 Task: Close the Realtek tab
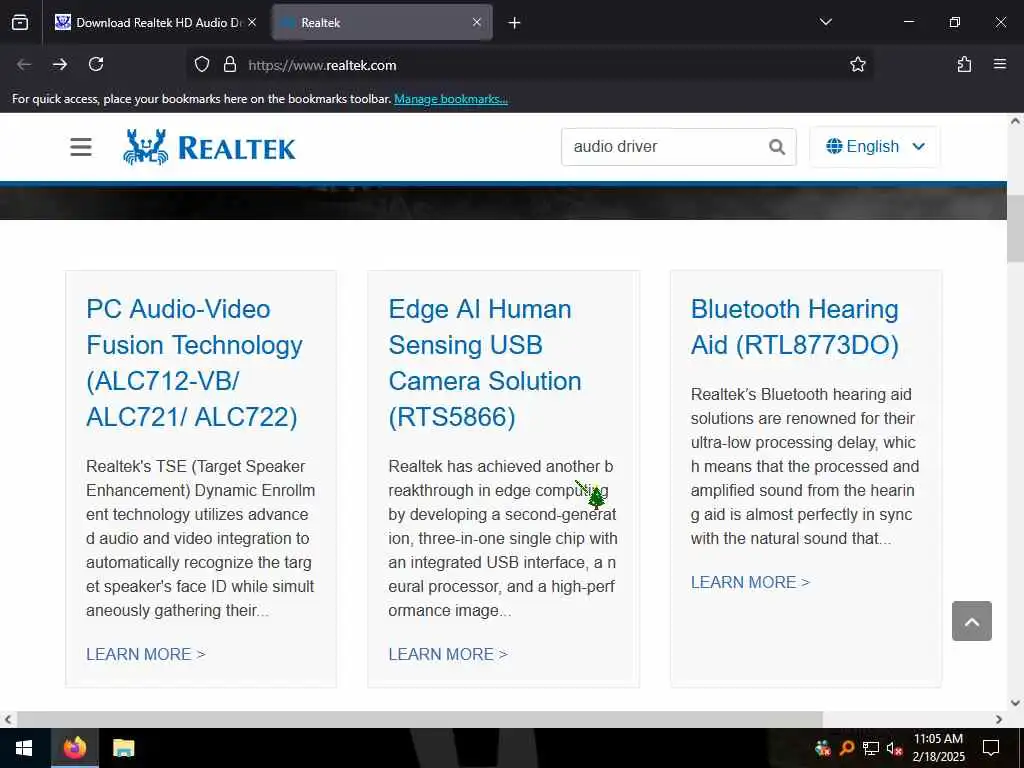click(477, 22)
